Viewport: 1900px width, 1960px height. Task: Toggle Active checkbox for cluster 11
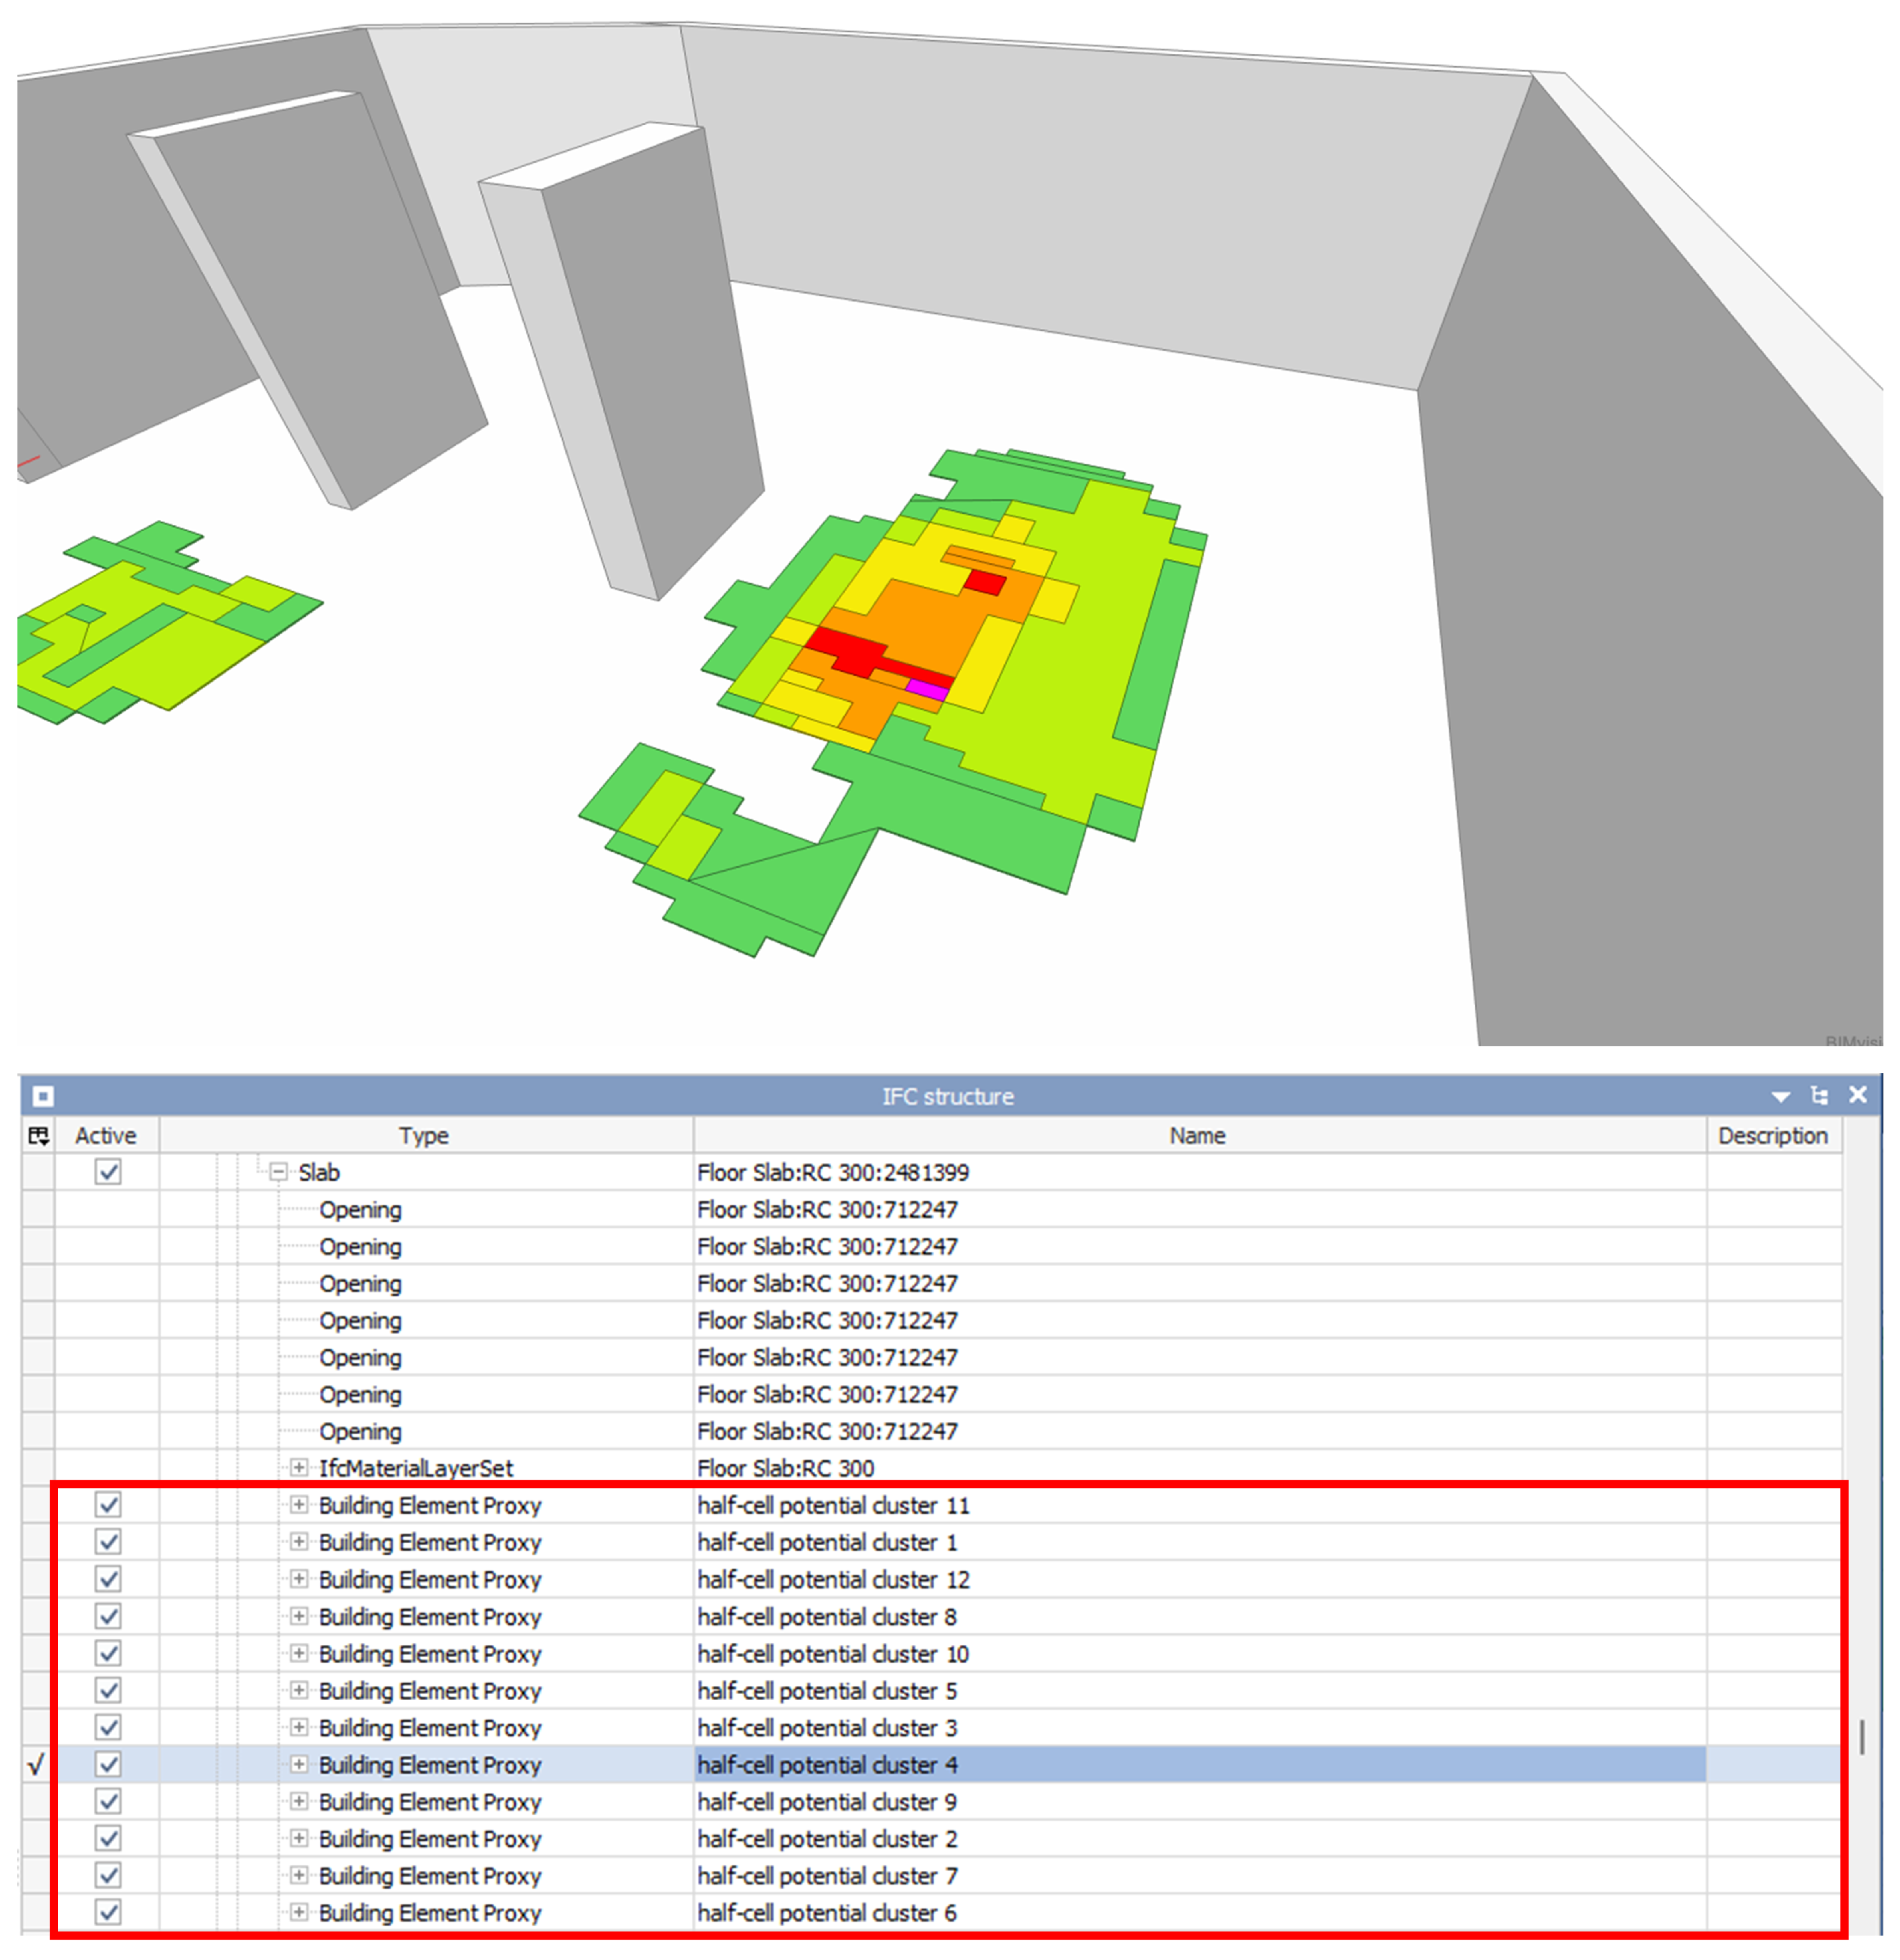108,1505
